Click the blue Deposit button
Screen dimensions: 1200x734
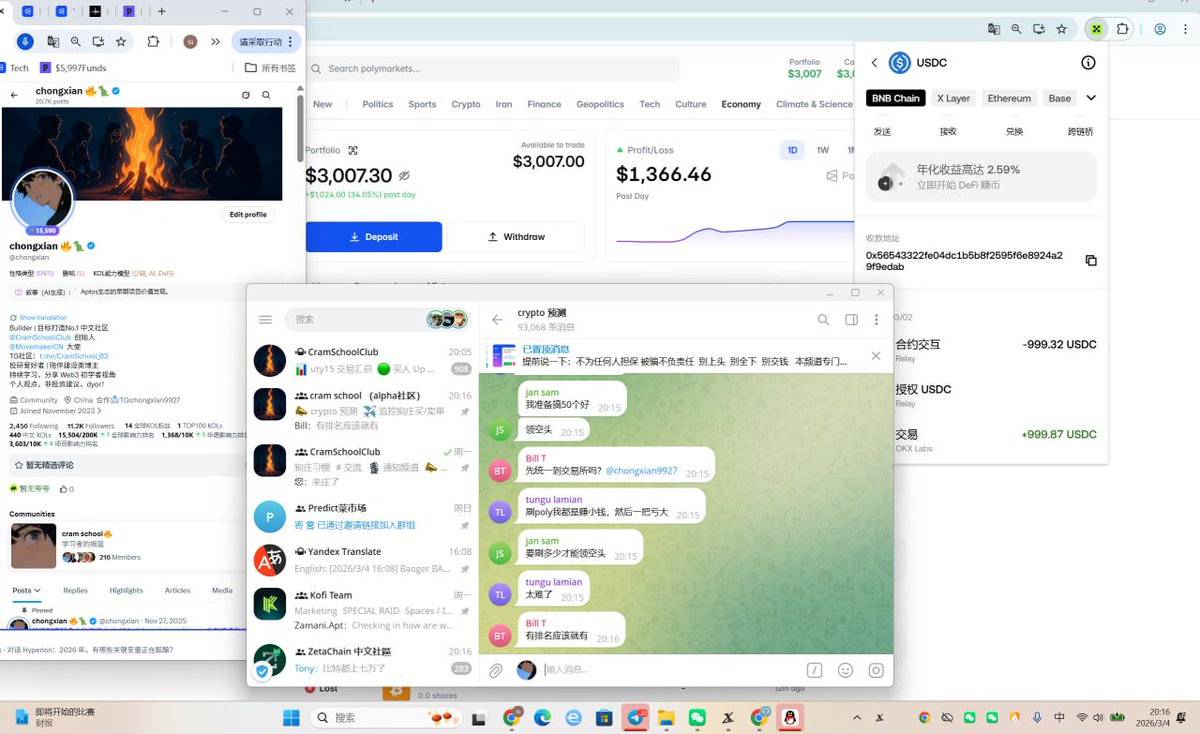tap(373, 237)
